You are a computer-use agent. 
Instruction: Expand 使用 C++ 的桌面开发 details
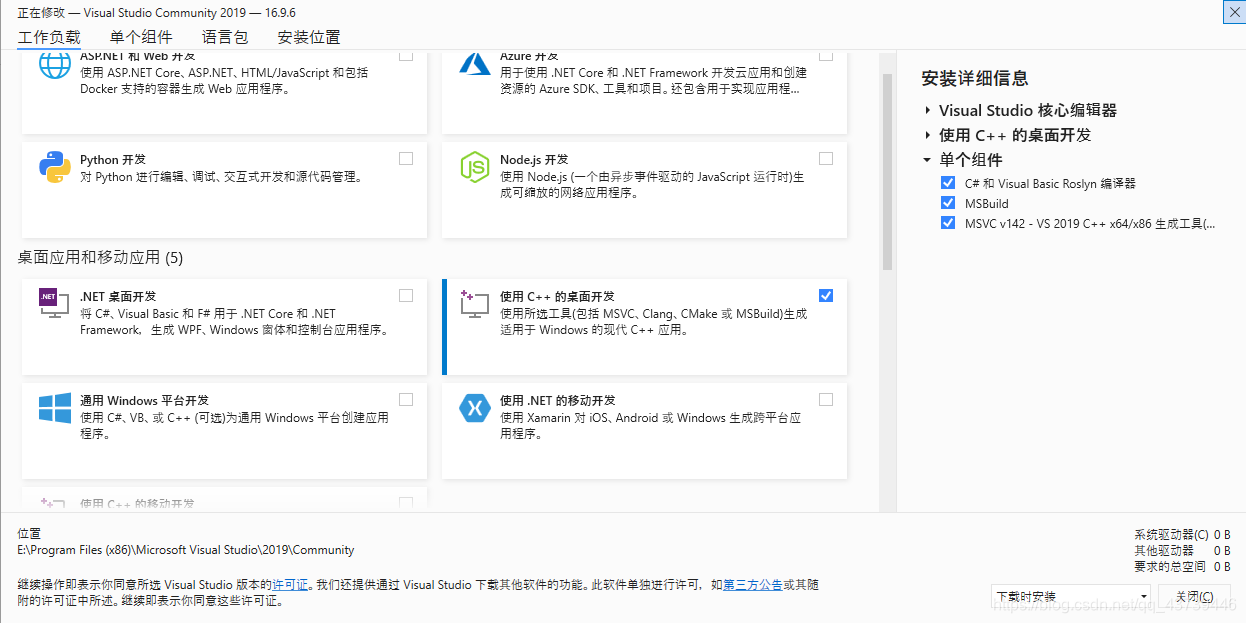(x=928, y=135)
